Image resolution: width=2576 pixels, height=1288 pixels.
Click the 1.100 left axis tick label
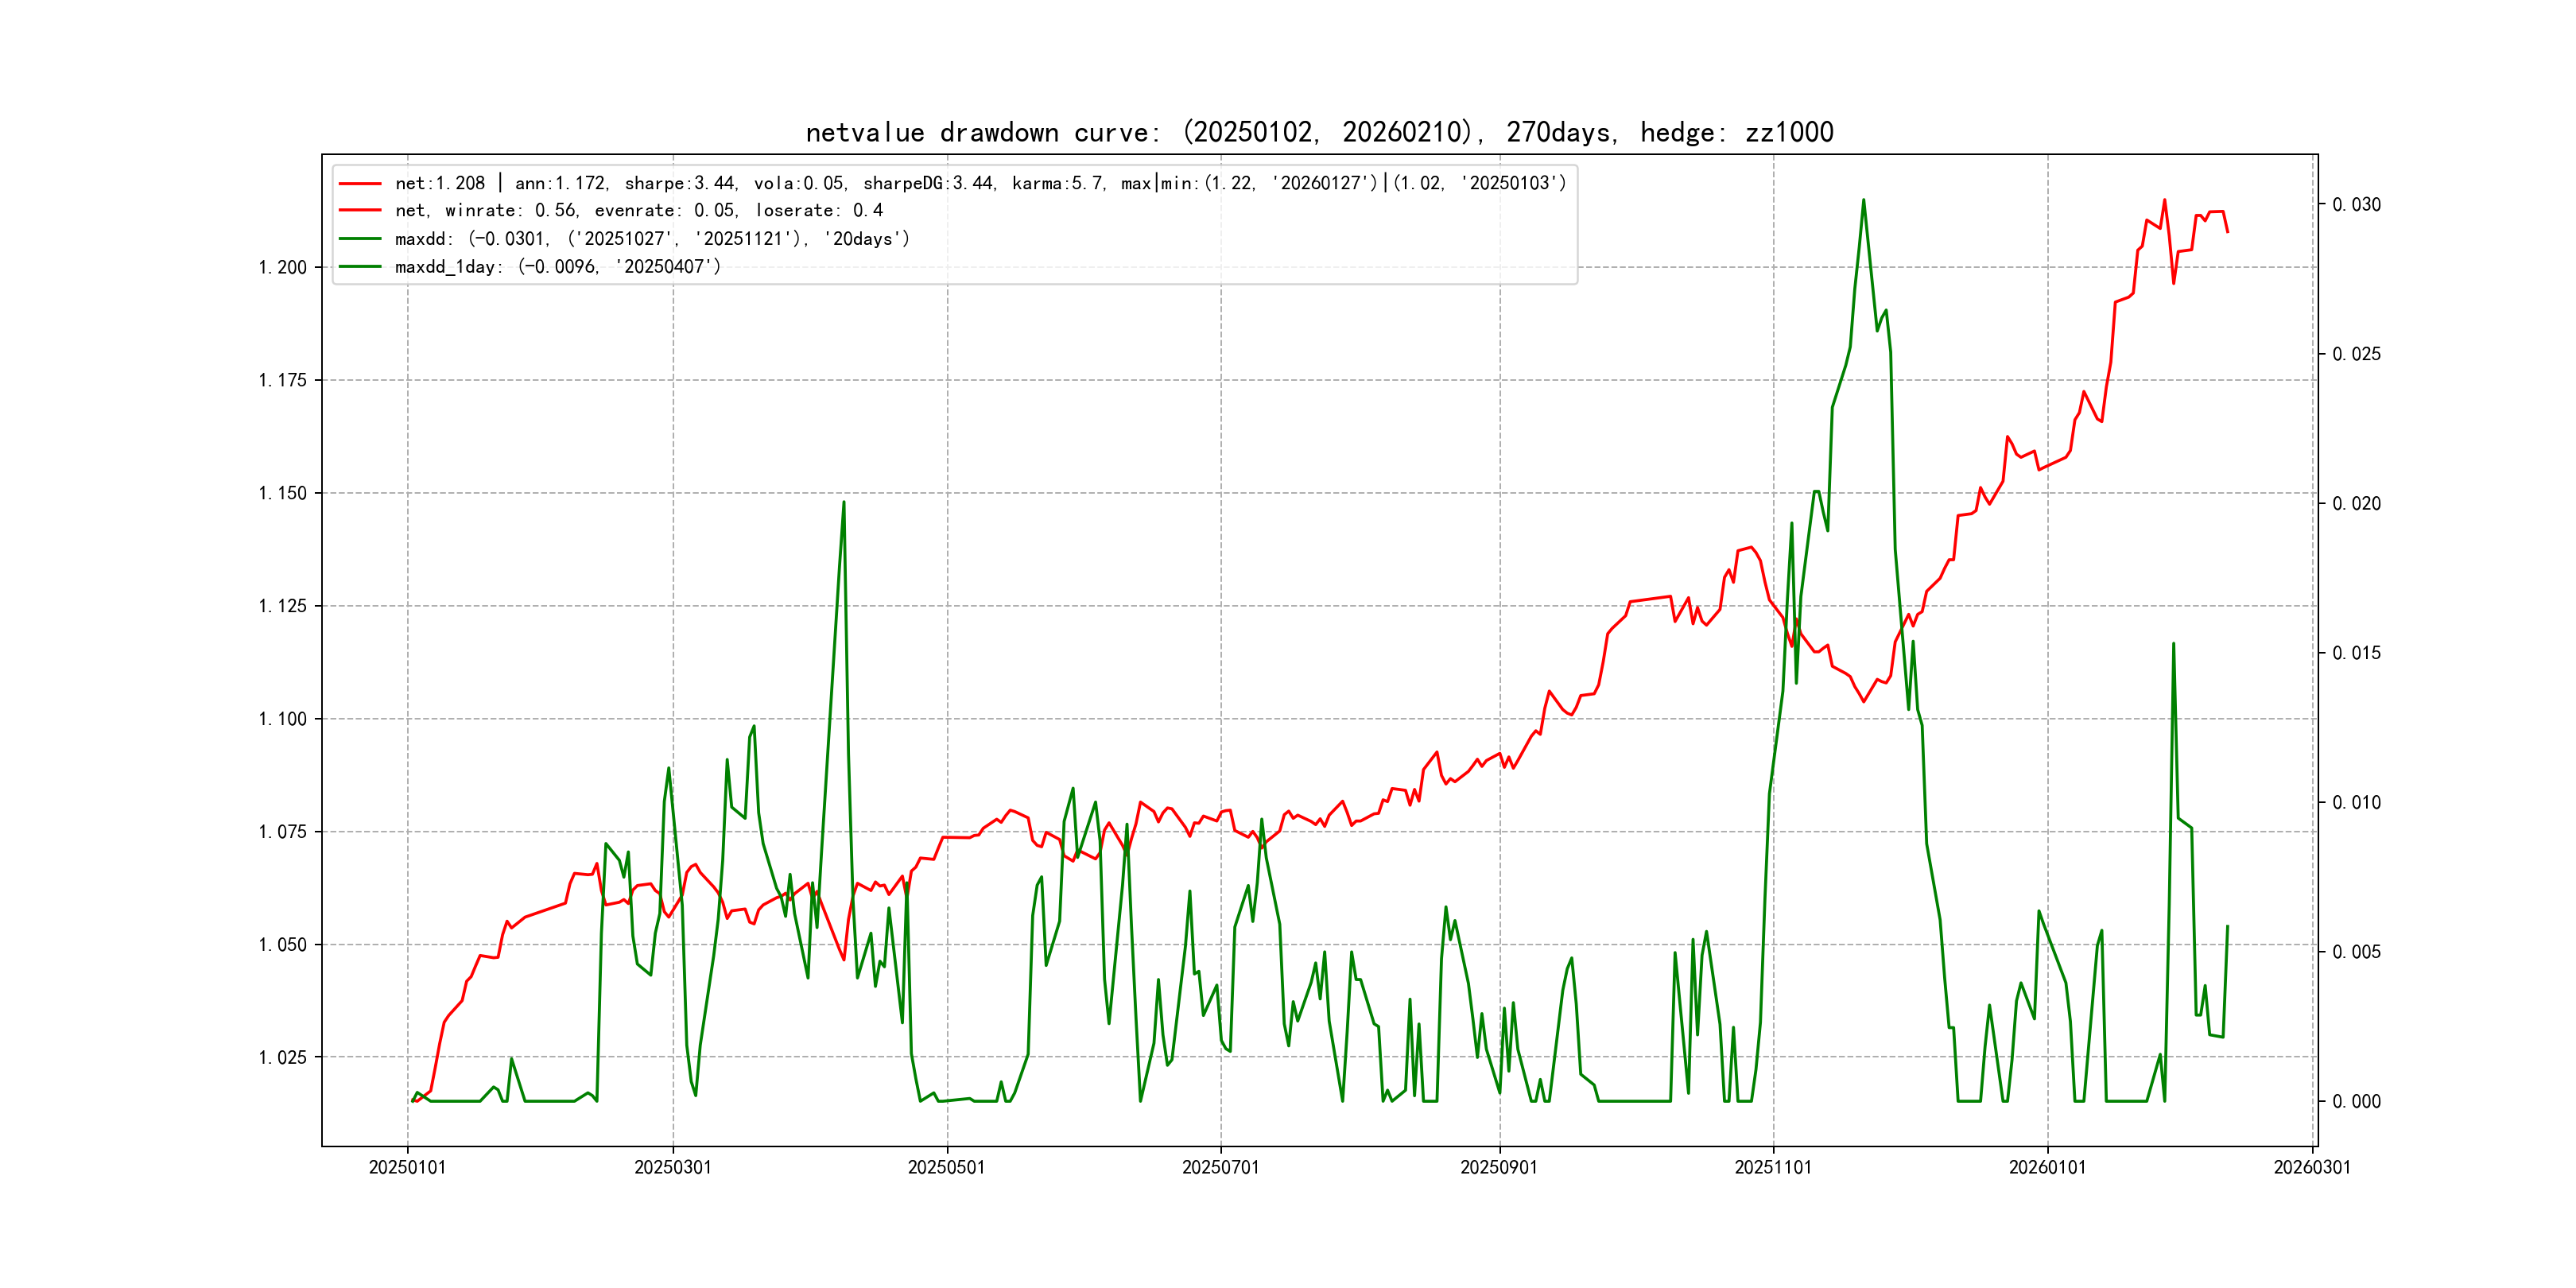pos(283,719)
